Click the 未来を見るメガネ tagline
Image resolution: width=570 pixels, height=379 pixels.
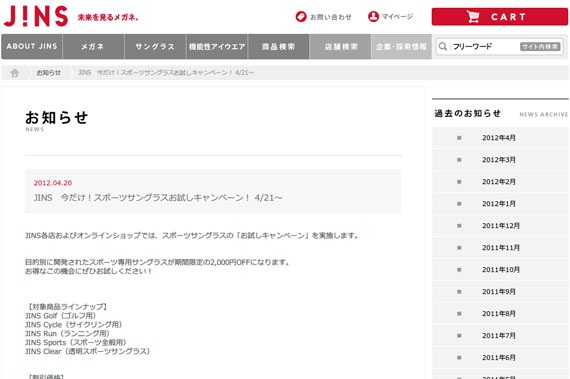[x=108, y=17]
